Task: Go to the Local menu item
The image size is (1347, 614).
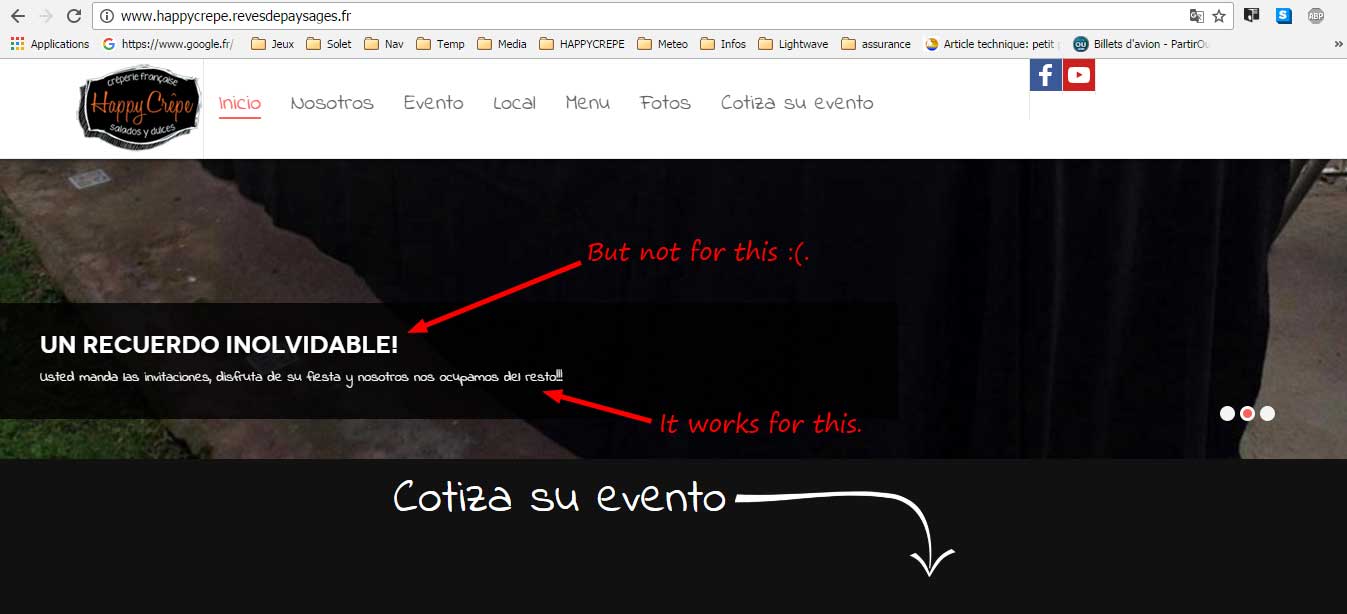Action: [x=515, y=103]
